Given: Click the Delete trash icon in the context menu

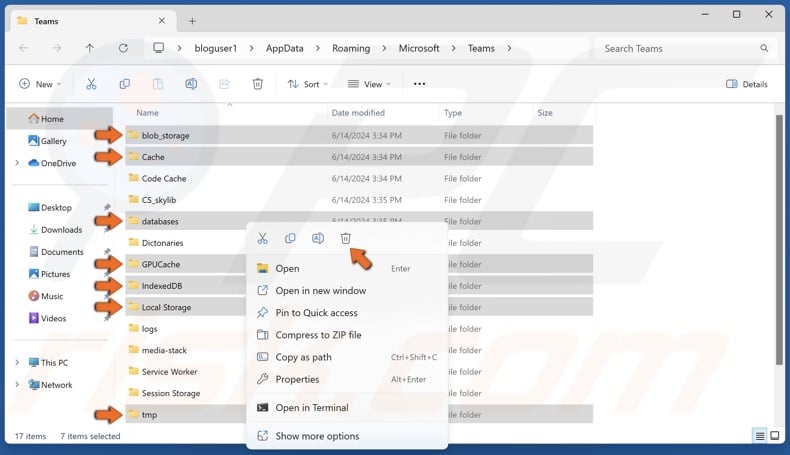Looking at the screenshot, I should point(345,238).
